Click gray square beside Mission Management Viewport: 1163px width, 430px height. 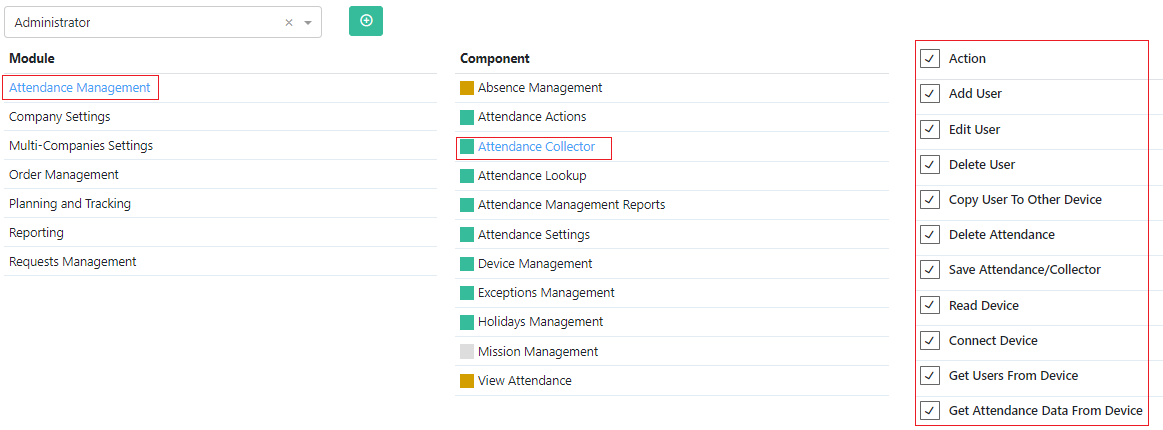pyautogui.click(x=467, y=352)
